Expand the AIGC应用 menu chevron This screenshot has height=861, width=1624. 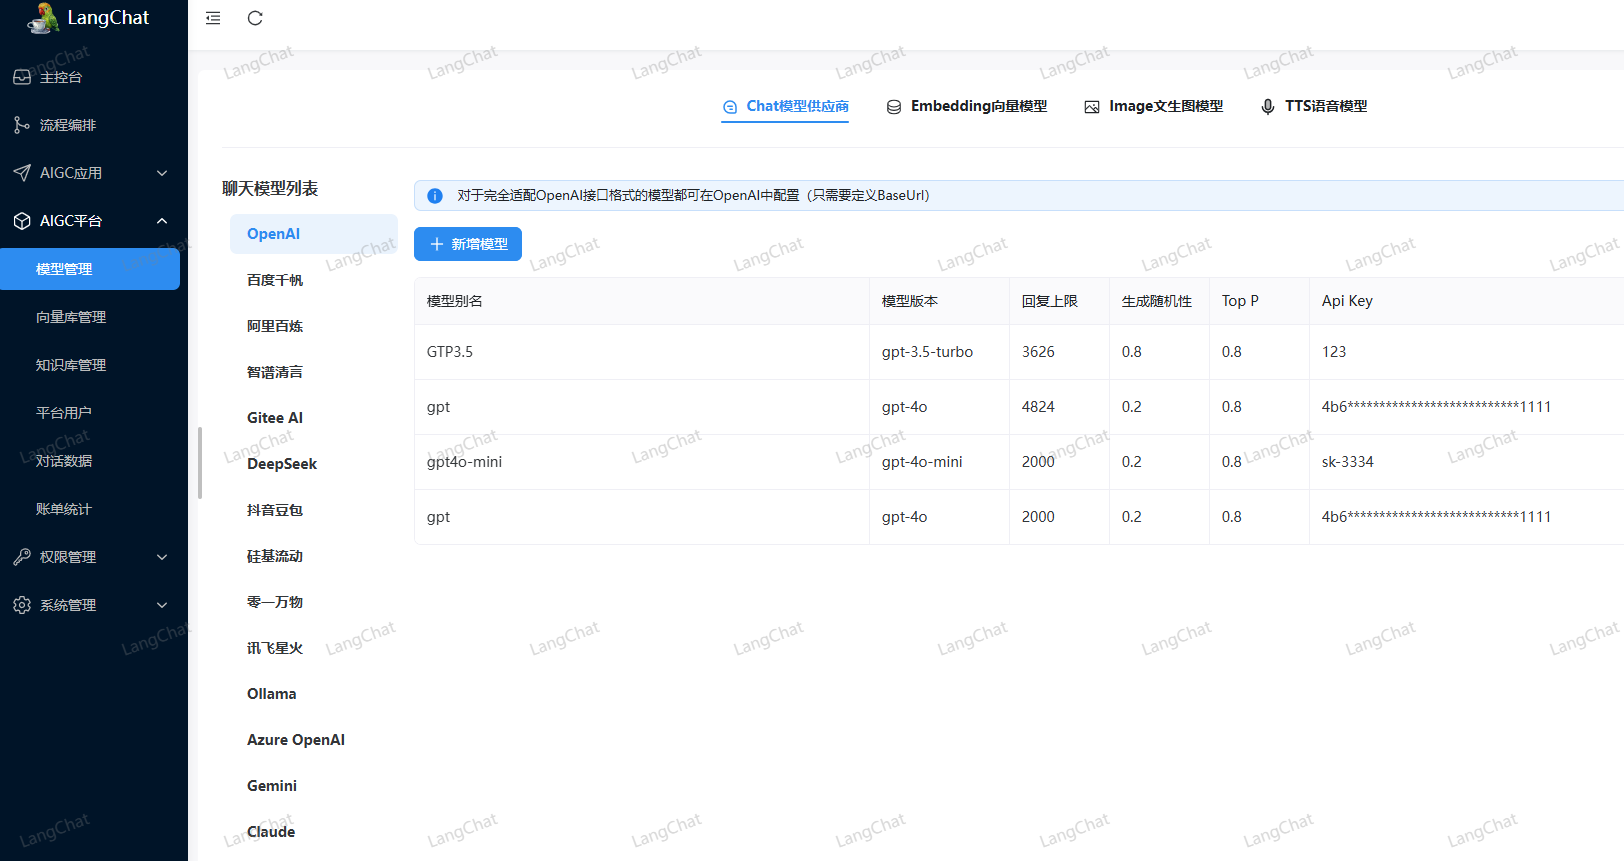162,173
